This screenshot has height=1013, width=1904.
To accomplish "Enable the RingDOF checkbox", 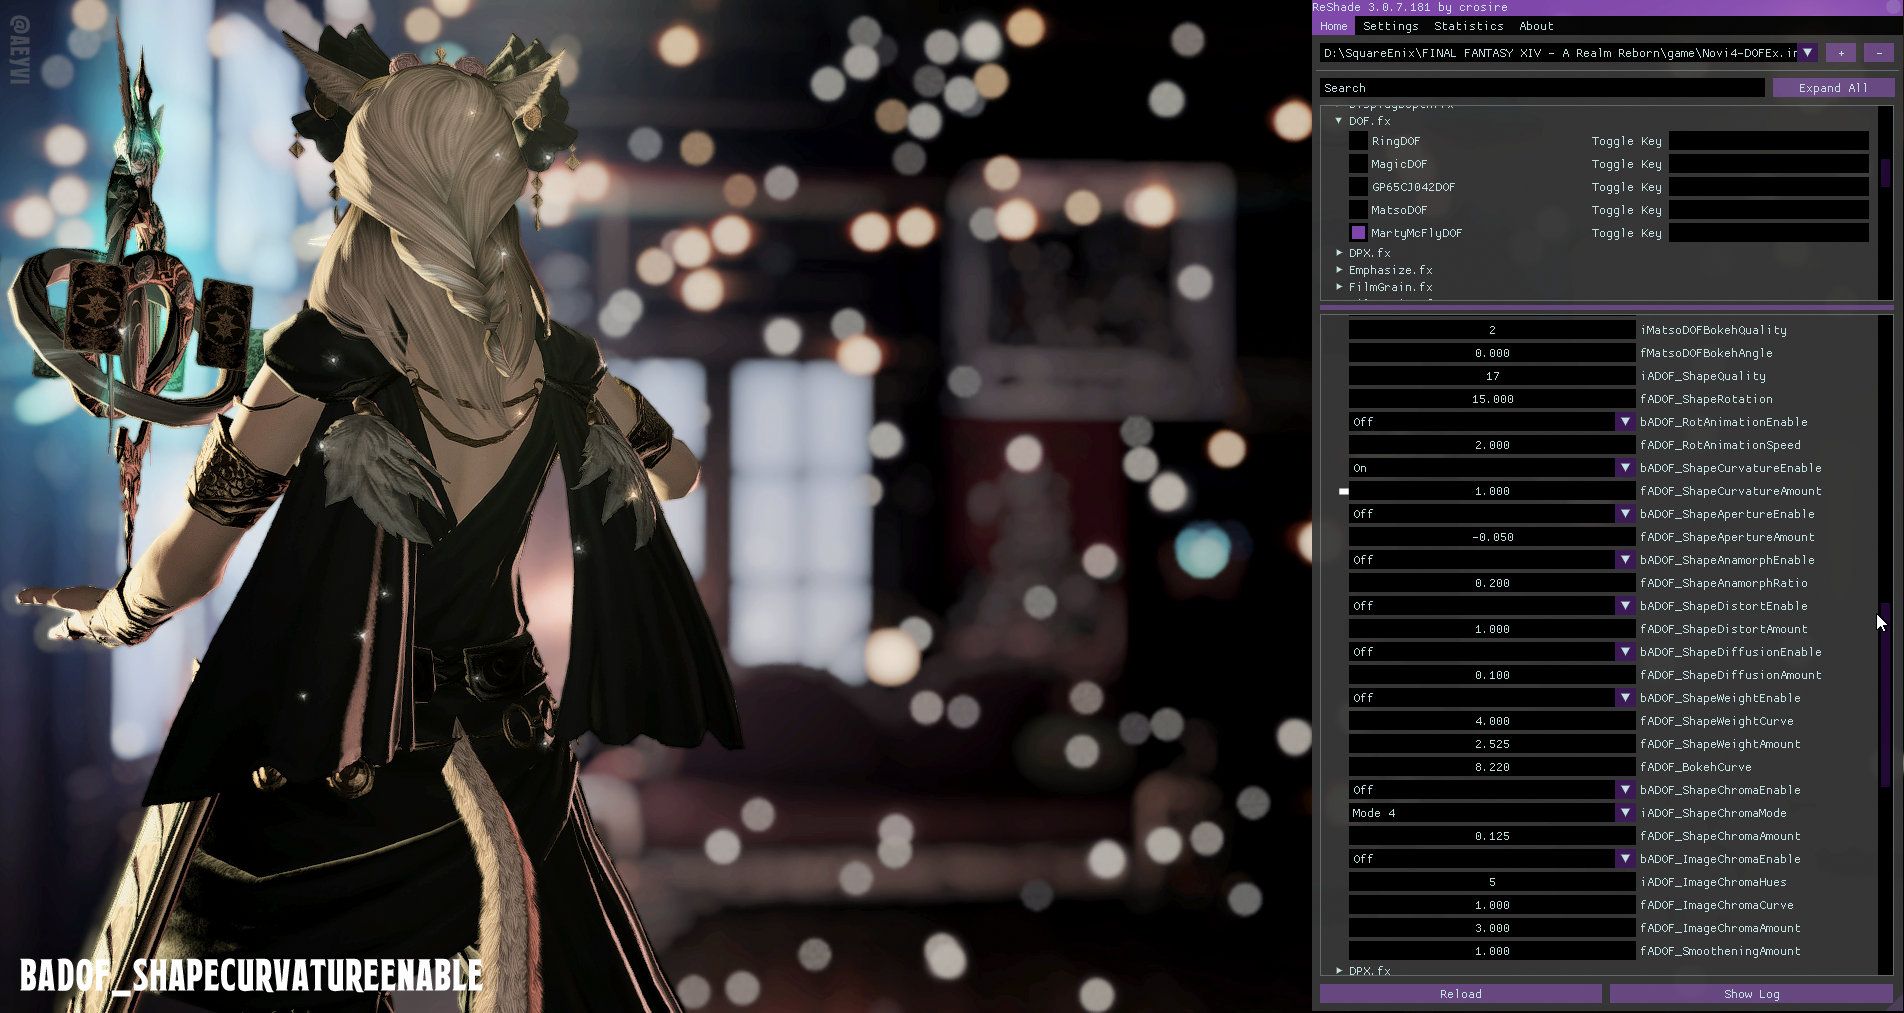I will (x=1358, y=141).
